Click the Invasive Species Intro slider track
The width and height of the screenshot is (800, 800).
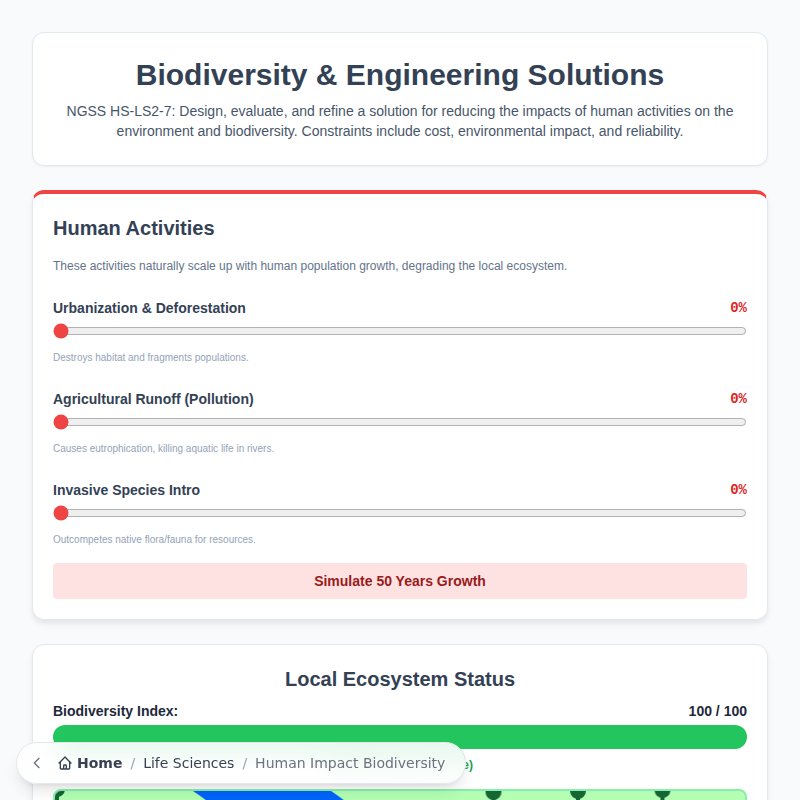[400, 512]
